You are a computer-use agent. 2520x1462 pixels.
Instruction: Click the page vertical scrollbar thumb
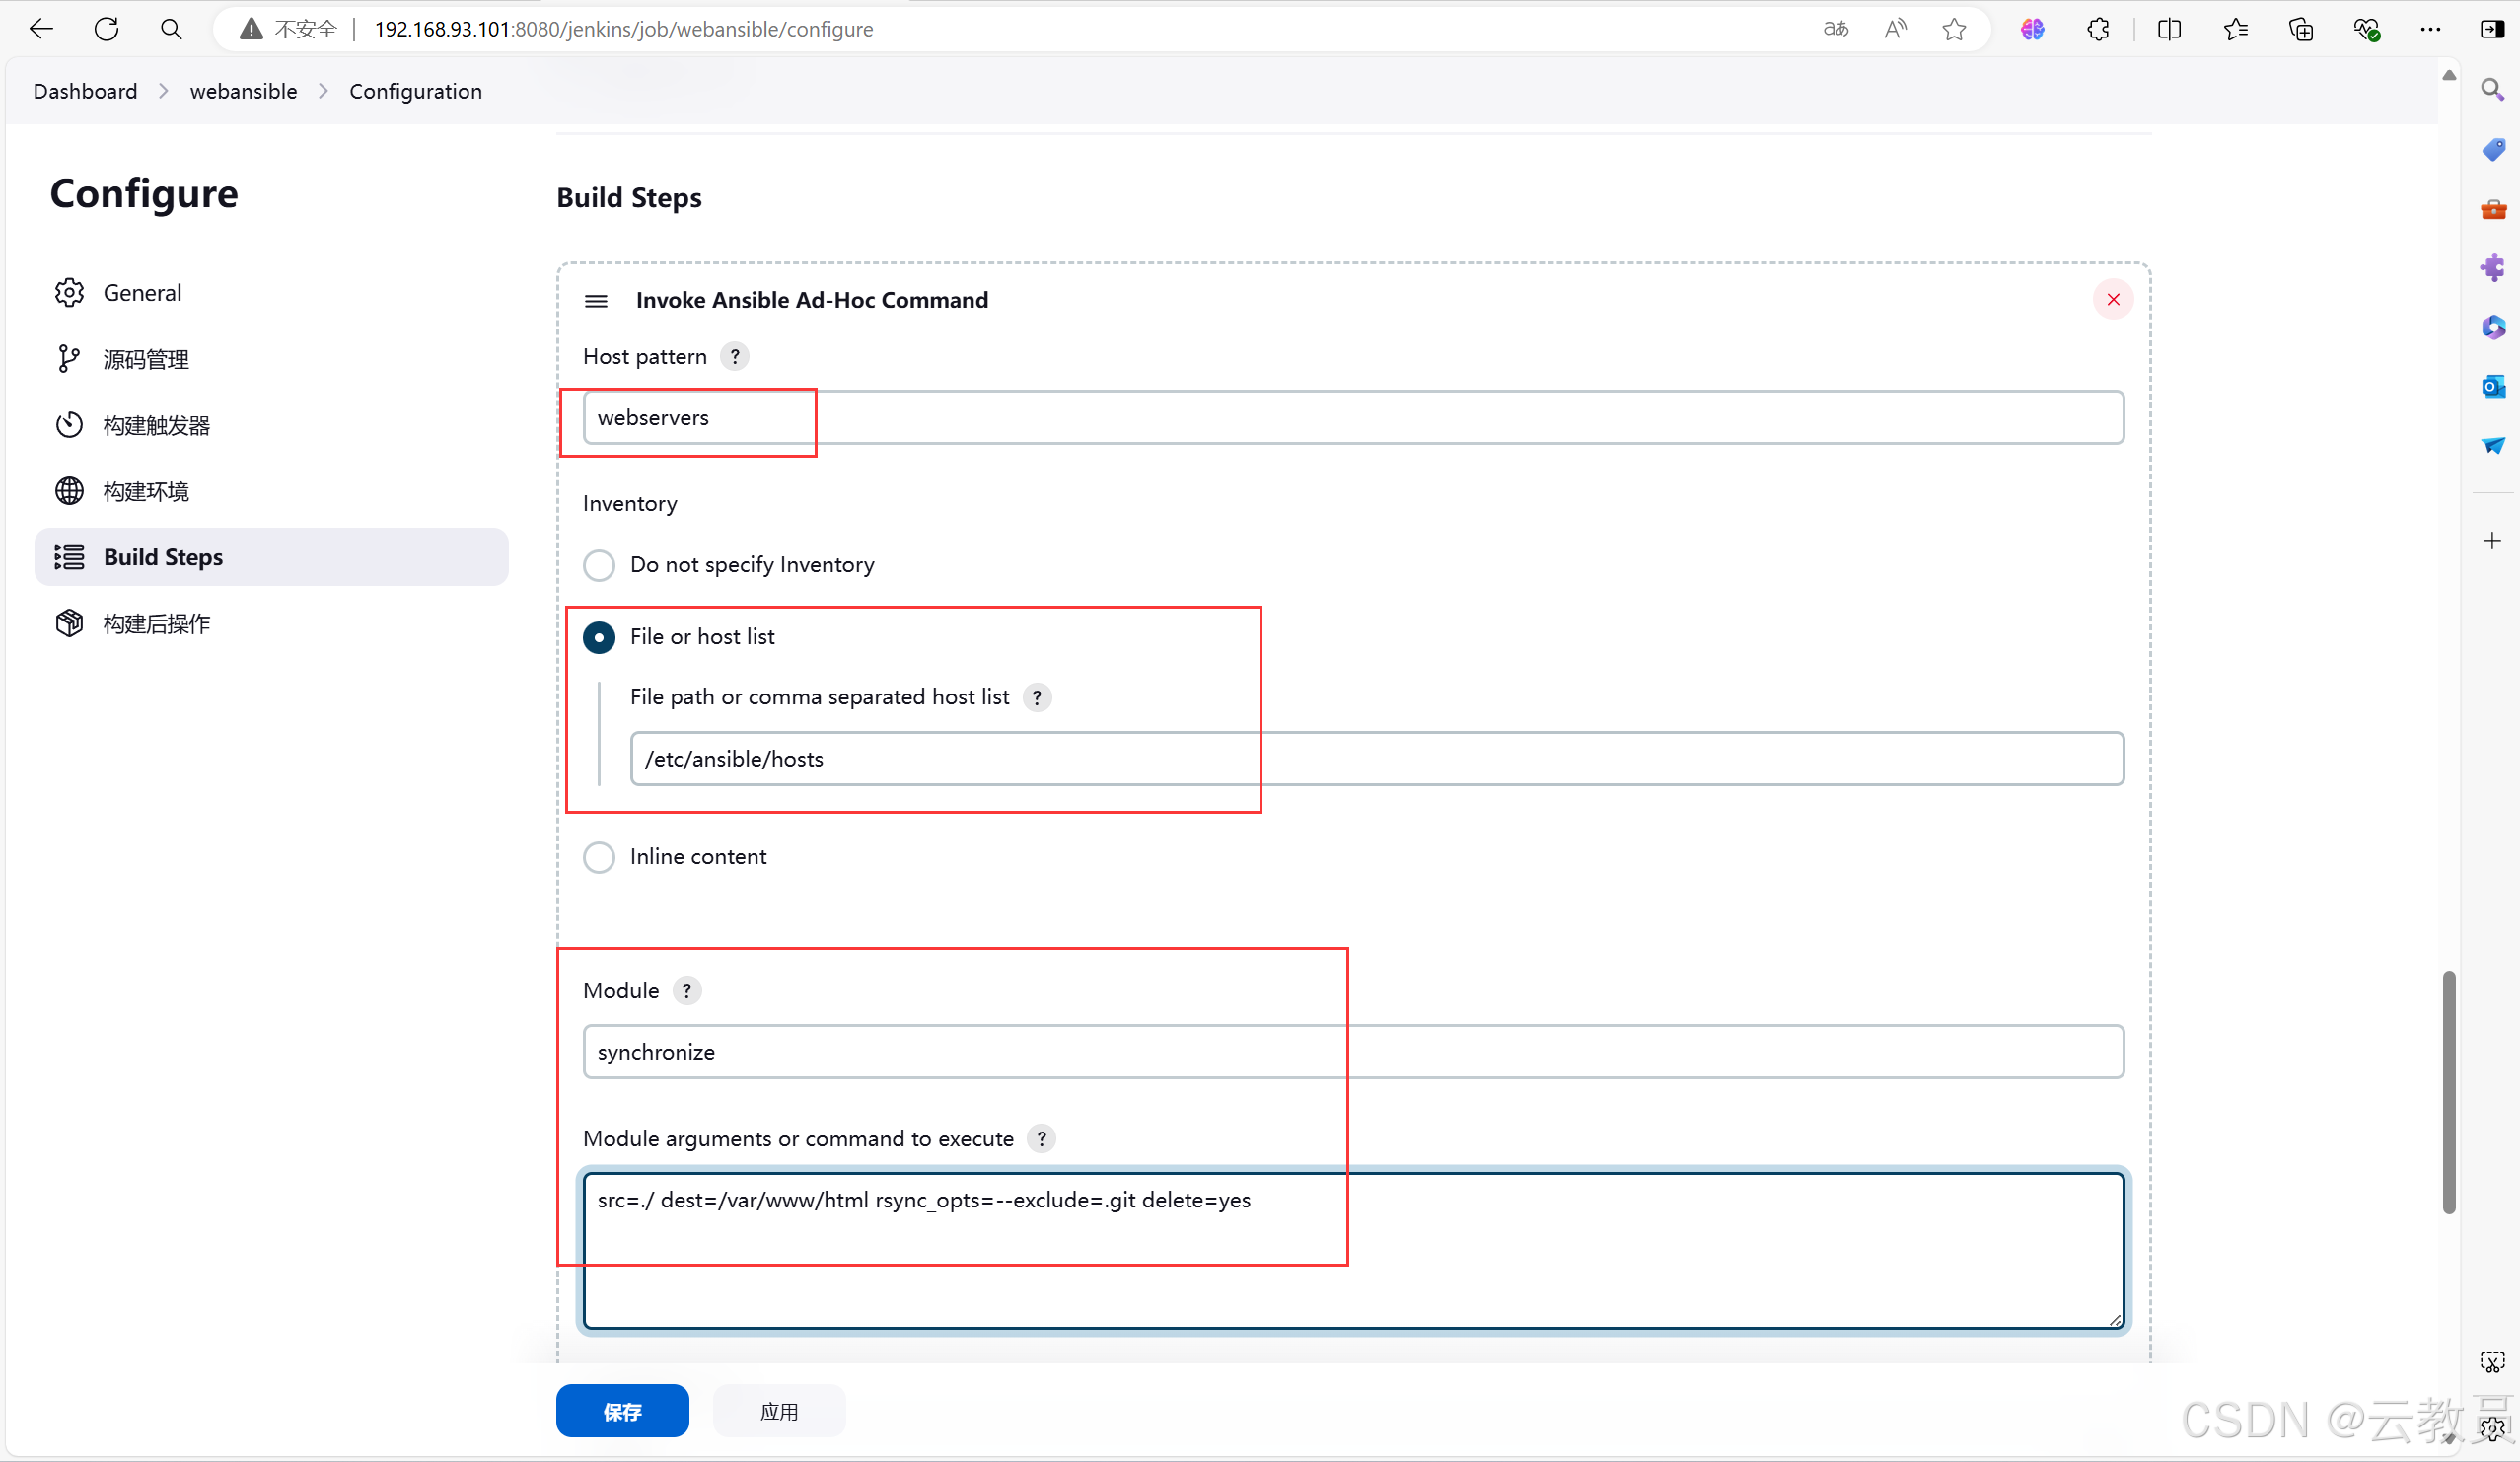pyautogui.click(x=2449, y=1092)
